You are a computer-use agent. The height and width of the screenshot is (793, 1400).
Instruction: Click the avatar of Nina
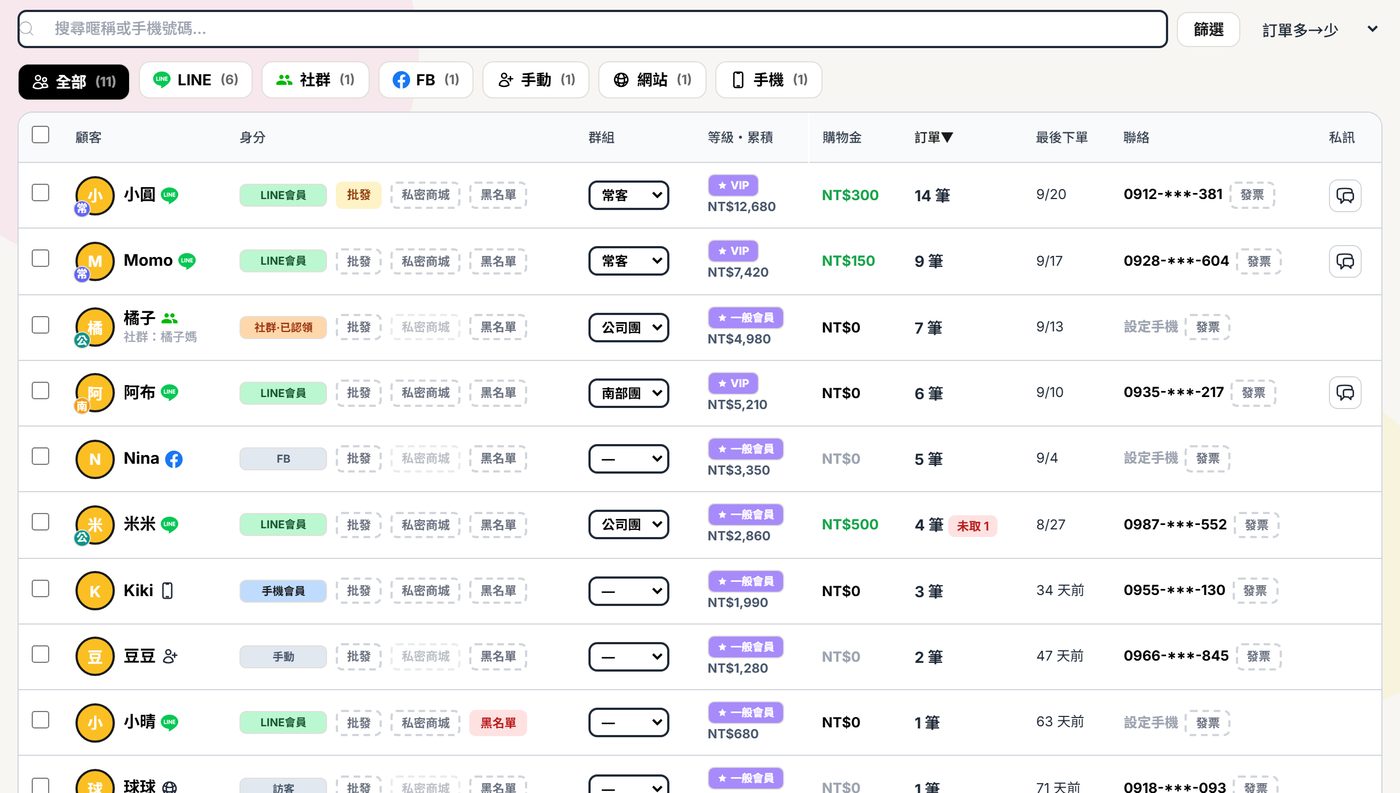coord(95,459)
